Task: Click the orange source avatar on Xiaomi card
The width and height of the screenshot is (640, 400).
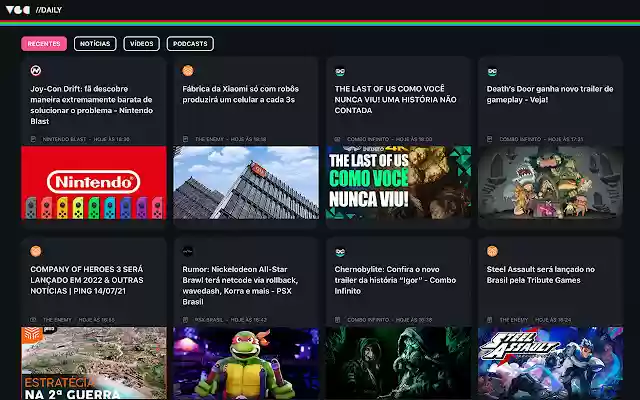Action: coord(188,71)
